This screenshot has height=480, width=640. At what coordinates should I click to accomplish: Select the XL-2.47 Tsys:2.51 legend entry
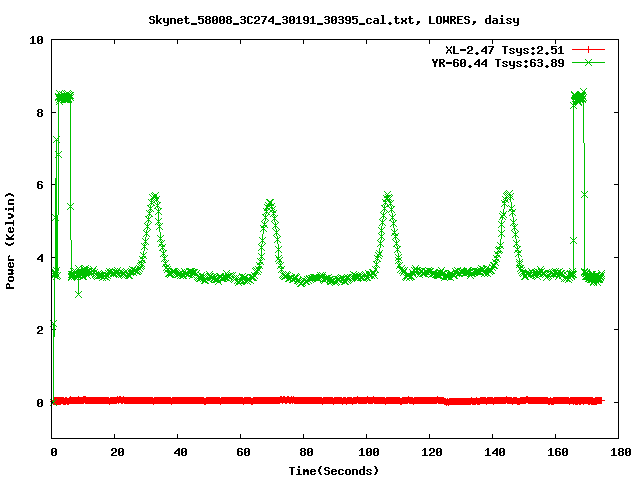[x=504, y=50]
